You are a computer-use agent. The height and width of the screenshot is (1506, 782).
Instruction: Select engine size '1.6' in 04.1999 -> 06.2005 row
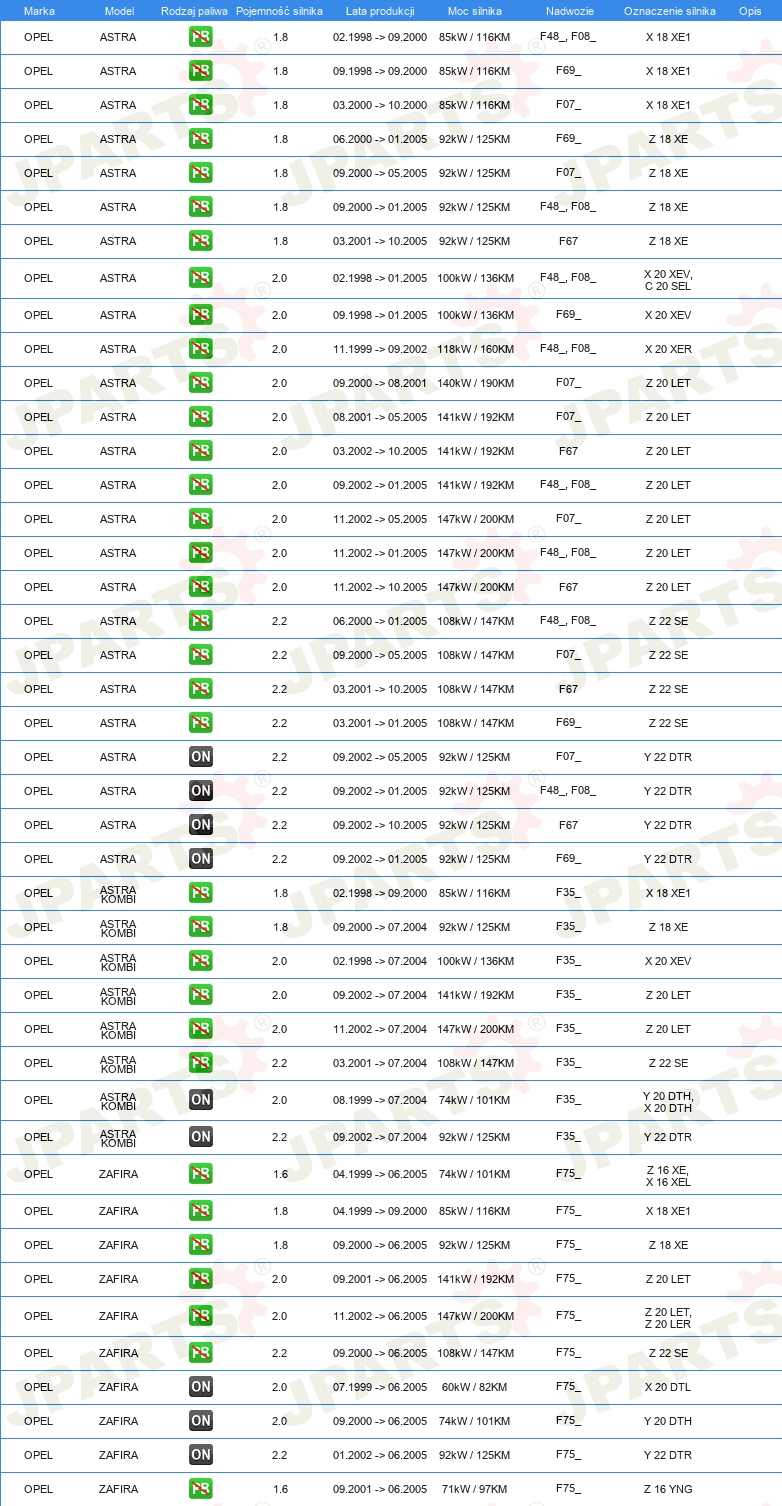(280, 1174)
